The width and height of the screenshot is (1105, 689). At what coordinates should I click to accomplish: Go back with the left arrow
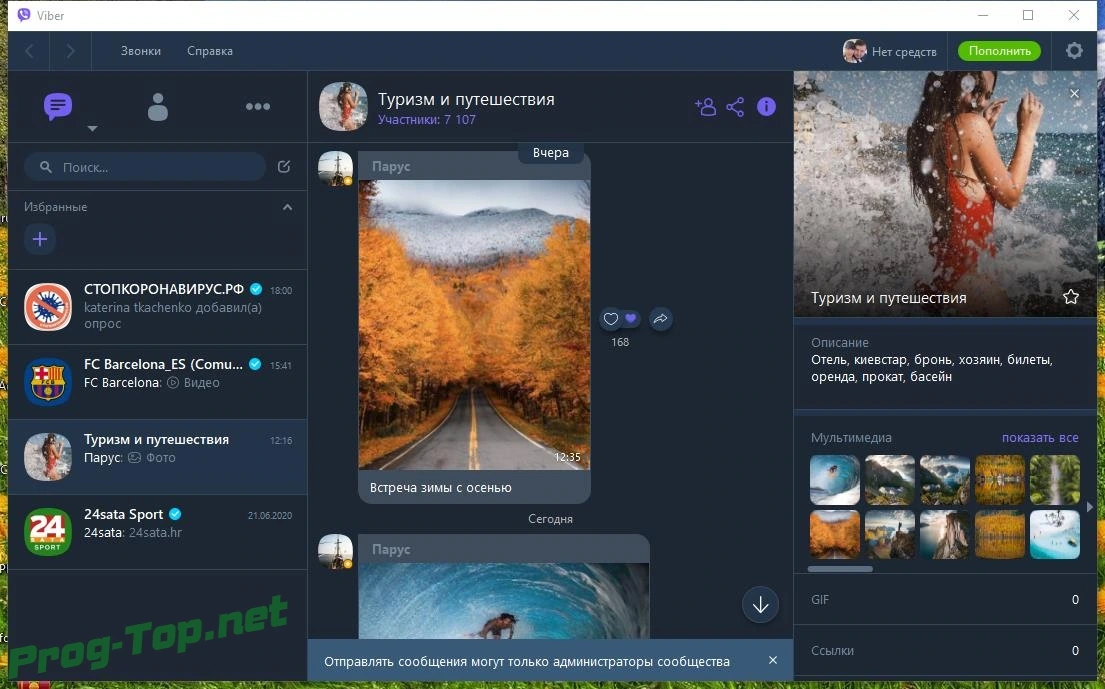30,51
